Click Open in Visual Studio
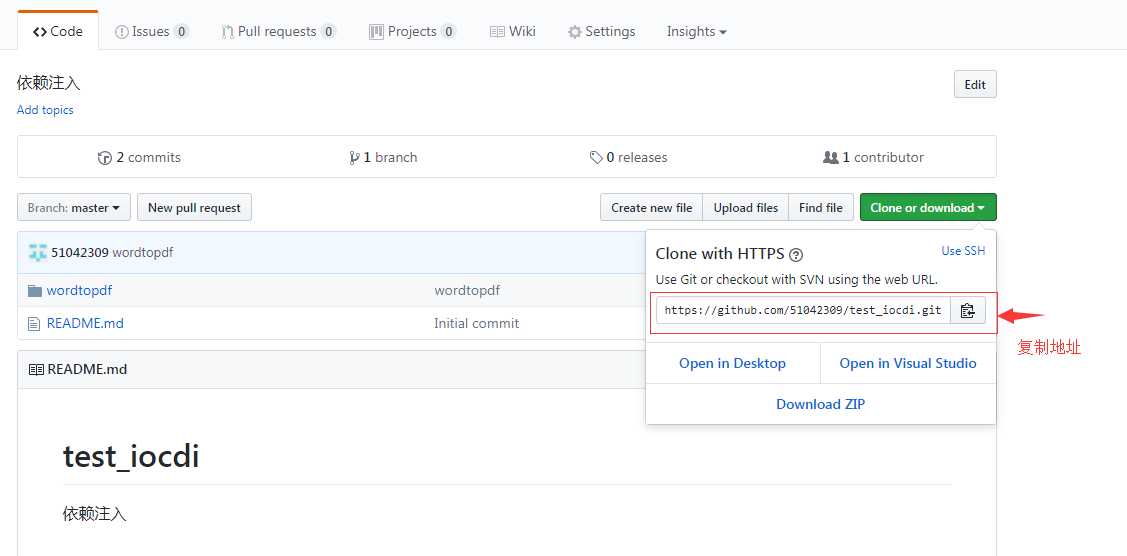 [x=908, y=363]
